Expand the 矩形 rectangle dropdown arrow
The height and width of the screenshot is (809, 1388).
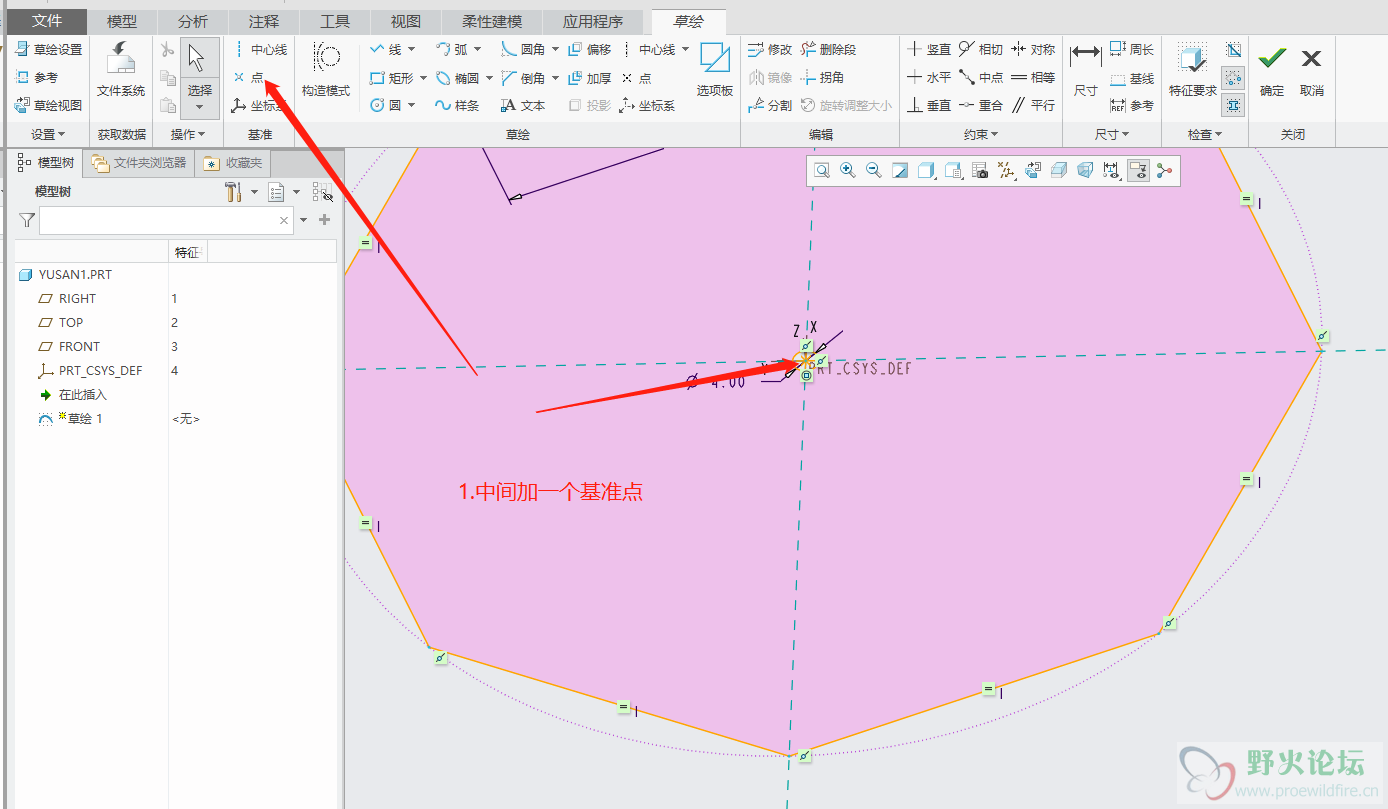tap(423, 77)
